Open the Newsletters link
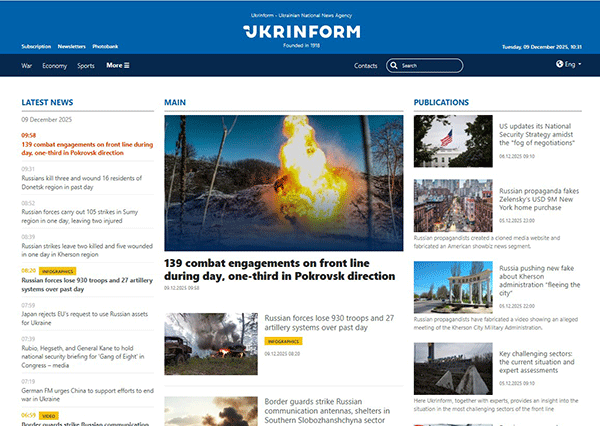 [x=72, y=46]
